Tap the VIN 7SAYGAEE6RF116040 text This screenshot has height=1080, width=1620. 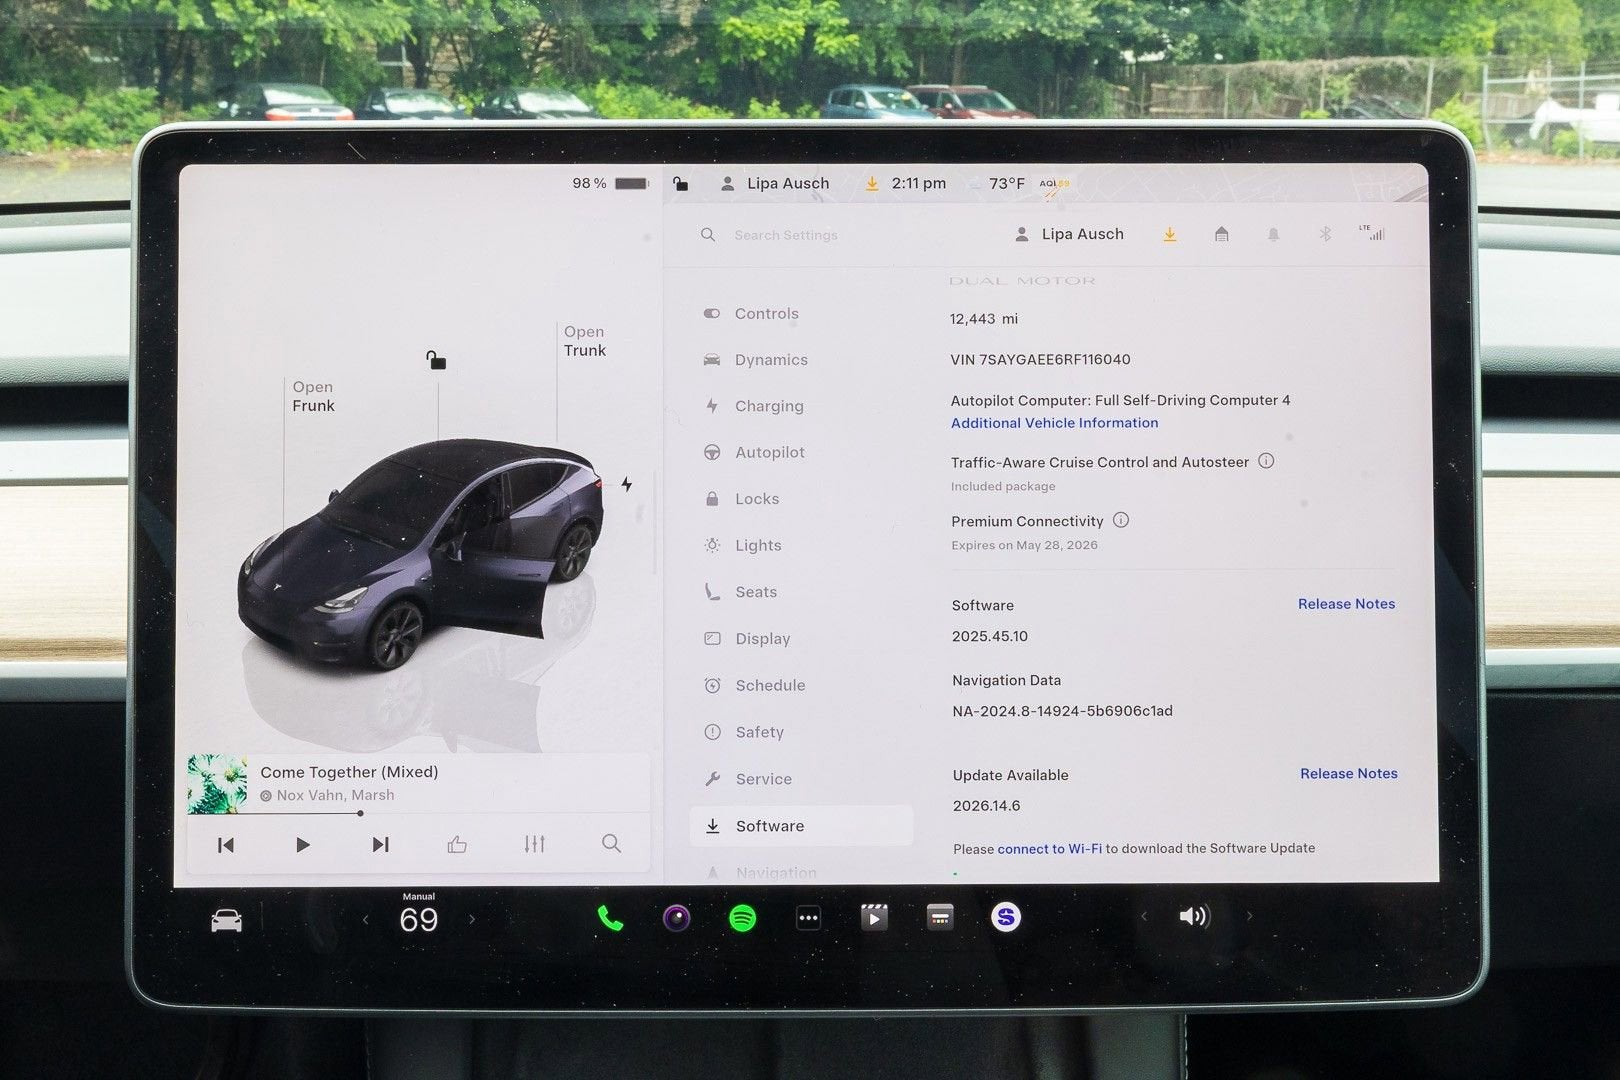[x=1040, y=360]
